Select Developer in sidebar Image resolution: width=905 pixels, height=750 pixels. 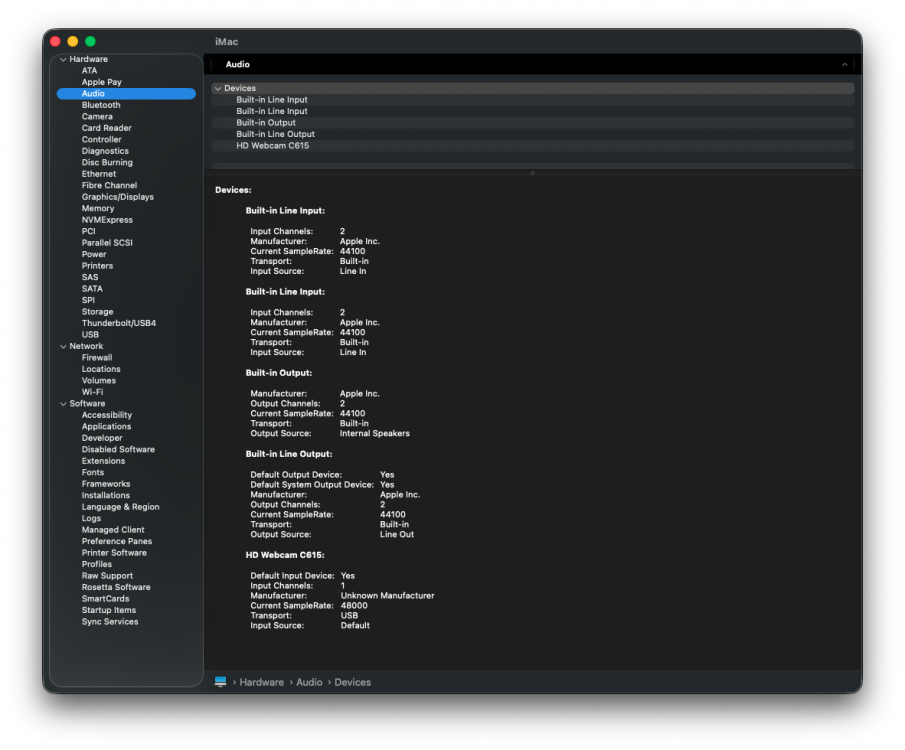tap(102, 438)
